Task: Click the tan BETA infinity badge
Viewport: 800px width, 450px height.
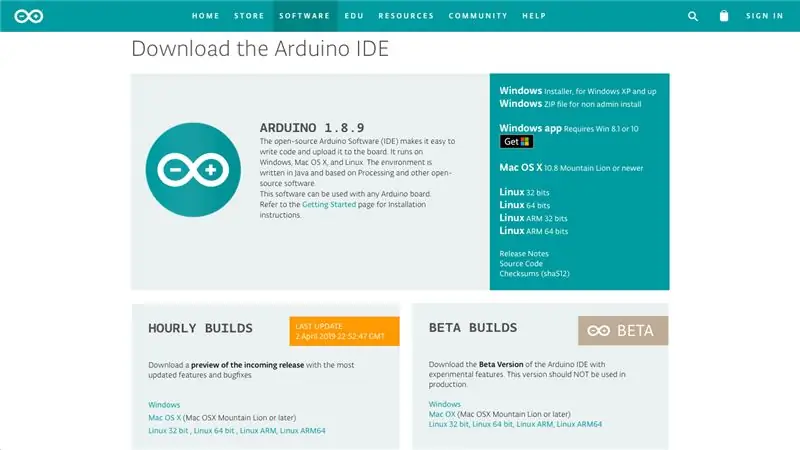Action: tap(623, 331)
